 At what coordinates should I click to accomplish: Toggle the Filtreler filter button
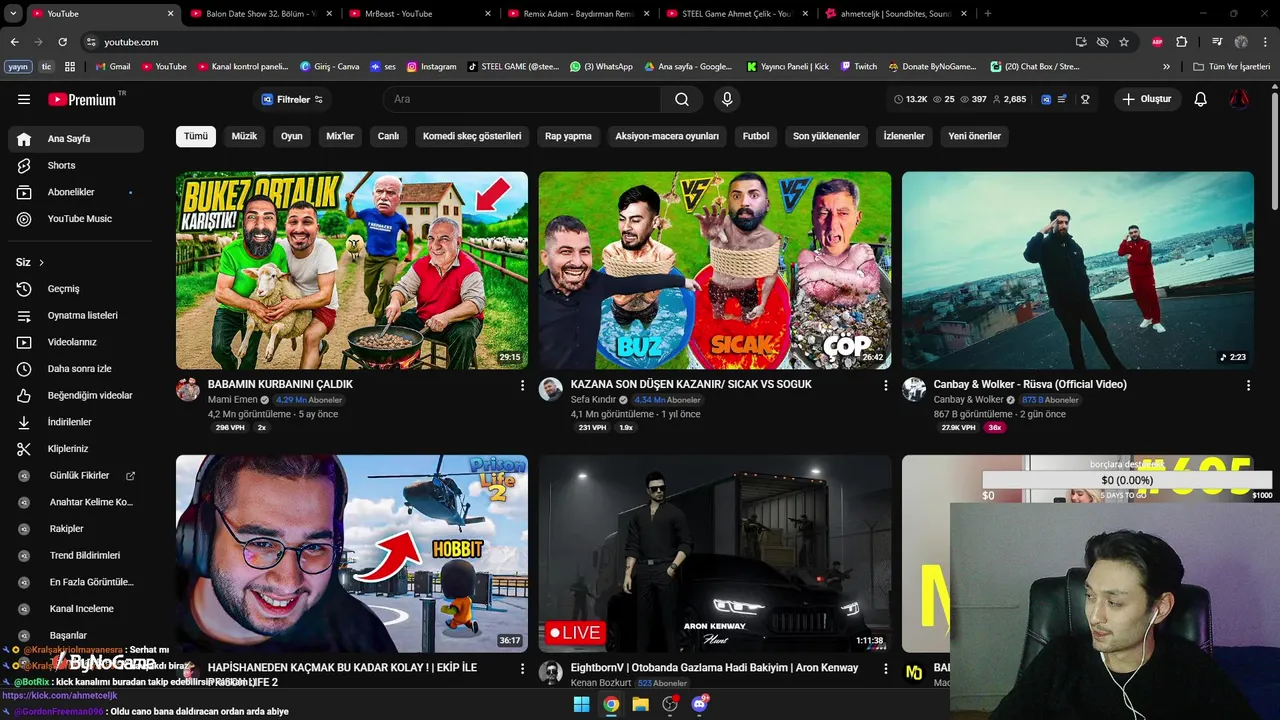[292, 99]
